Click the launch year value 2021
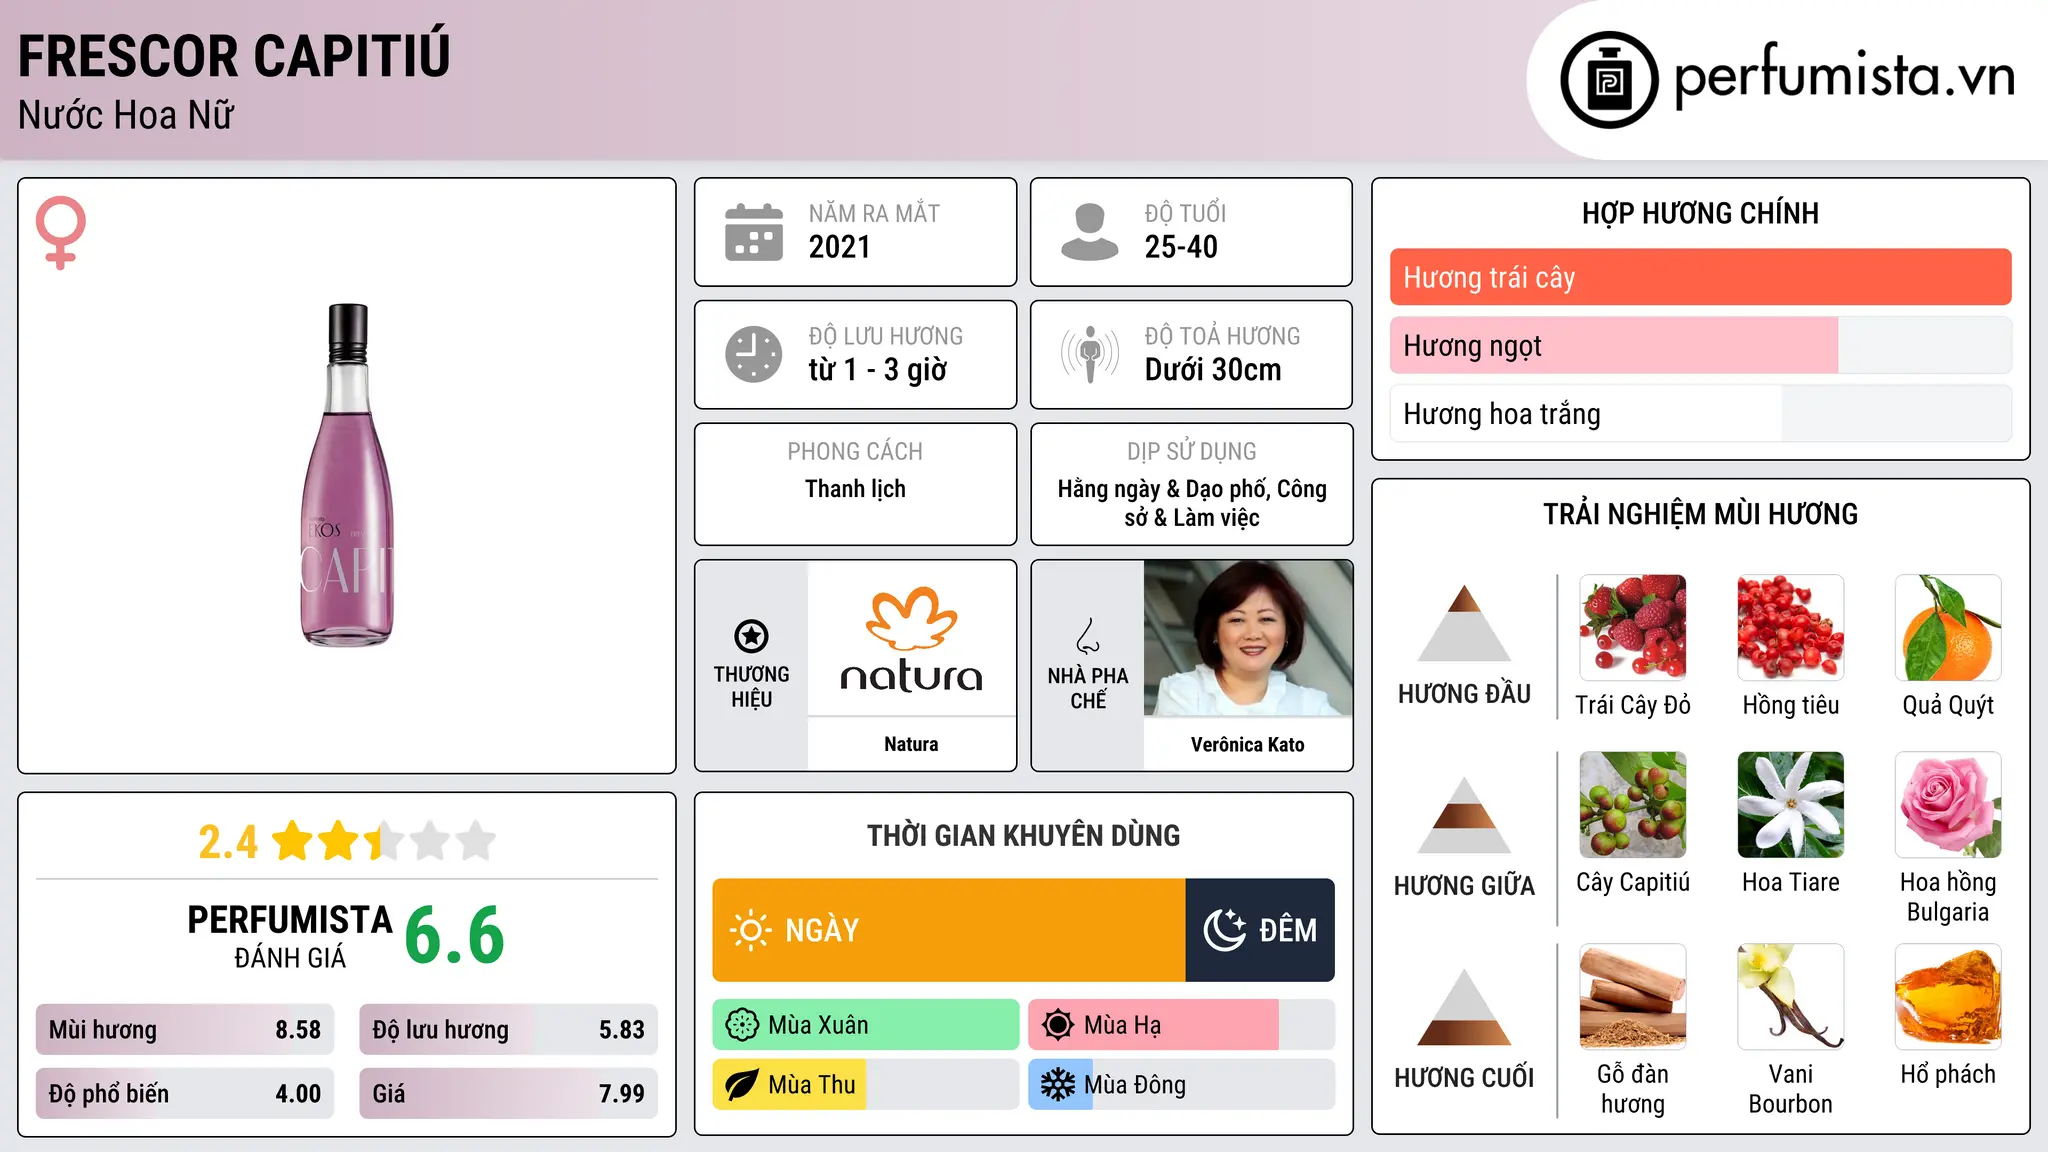 (x=839, y=247)
